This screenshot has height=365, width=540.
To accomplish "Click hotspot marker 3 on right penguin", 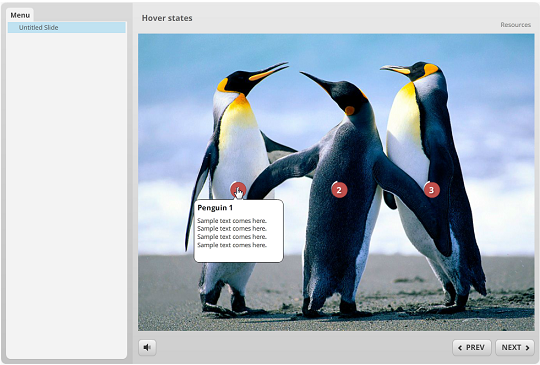I will tap(432, 190).
